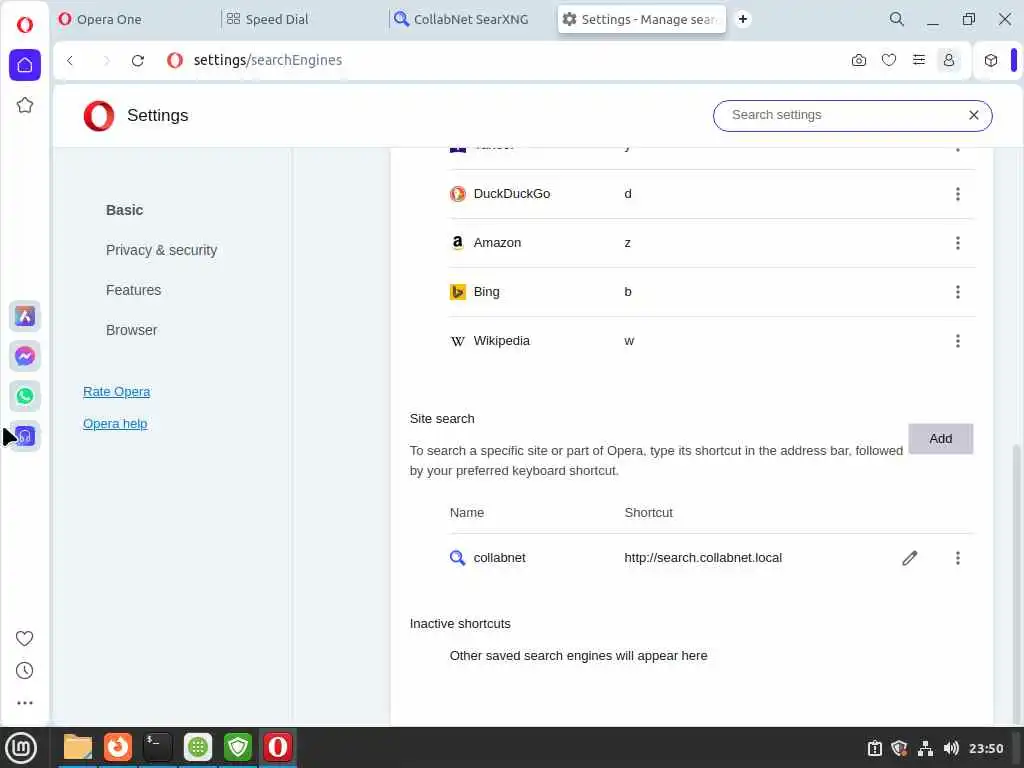This screenshot has height=768, width=1024.
Task: Switch to CollabNet SearXNG tab
Action: point(472,19)
